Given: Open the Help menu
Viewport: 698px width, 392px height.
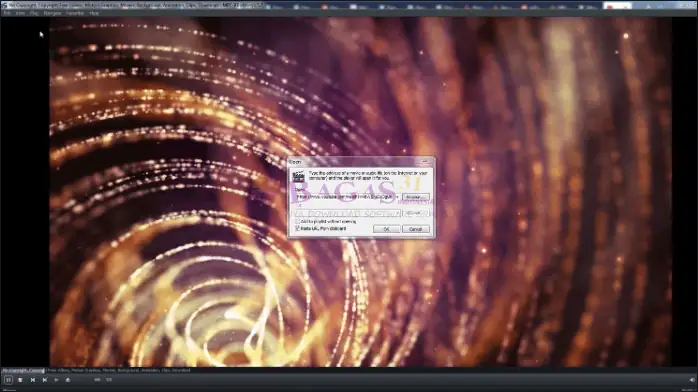Looking at the screenshot, I should (x=94, y=13).
